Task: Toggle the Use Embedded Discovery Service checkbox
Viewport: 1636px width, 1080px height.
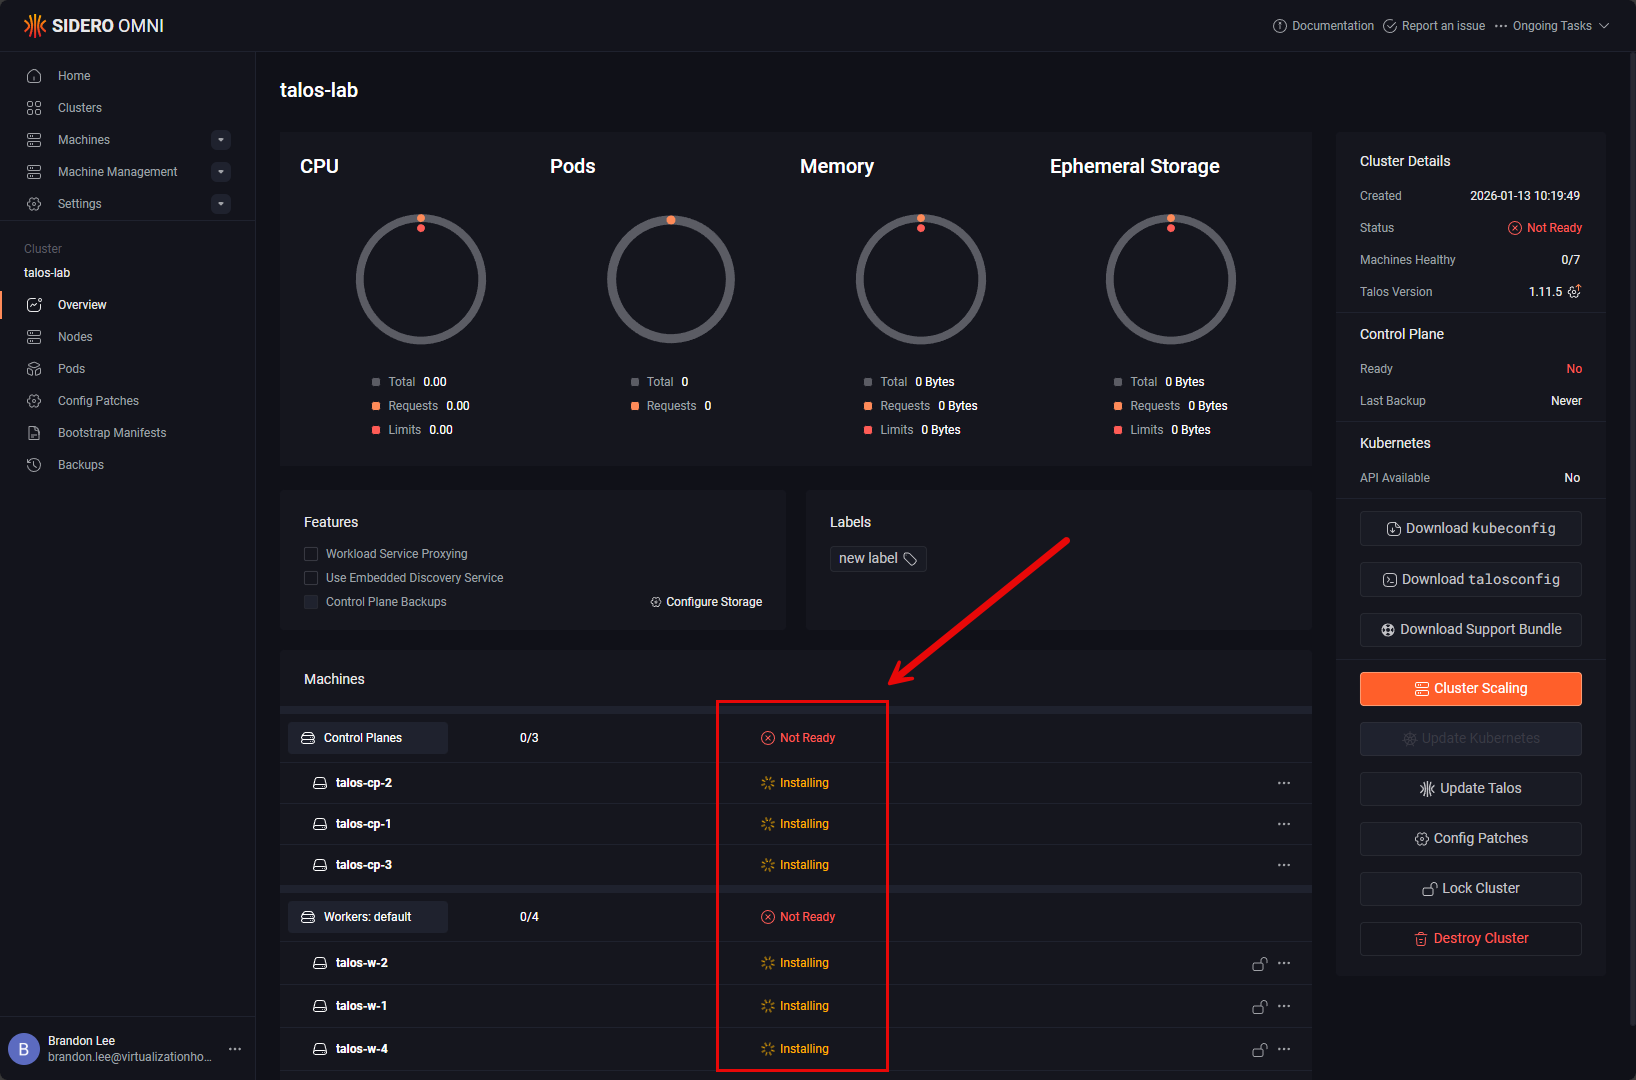Action: pyautogui.click(x=311, y=578)
